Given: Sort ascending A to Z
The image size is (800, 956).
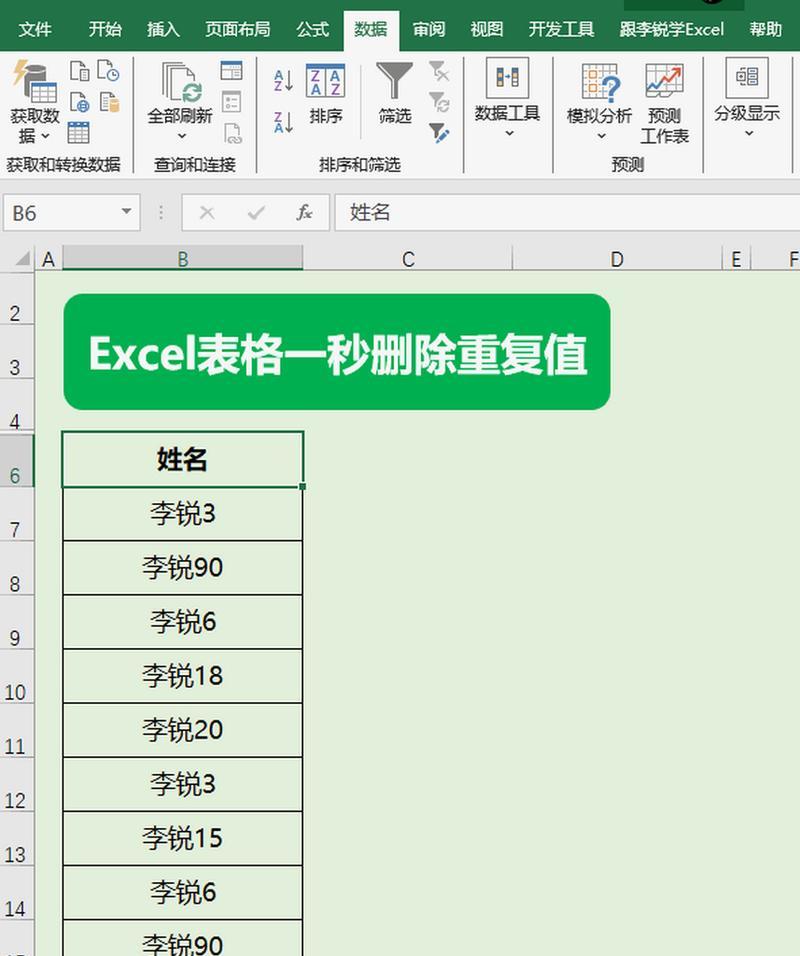Looking at the screenshot, I should tap(283, 80).
